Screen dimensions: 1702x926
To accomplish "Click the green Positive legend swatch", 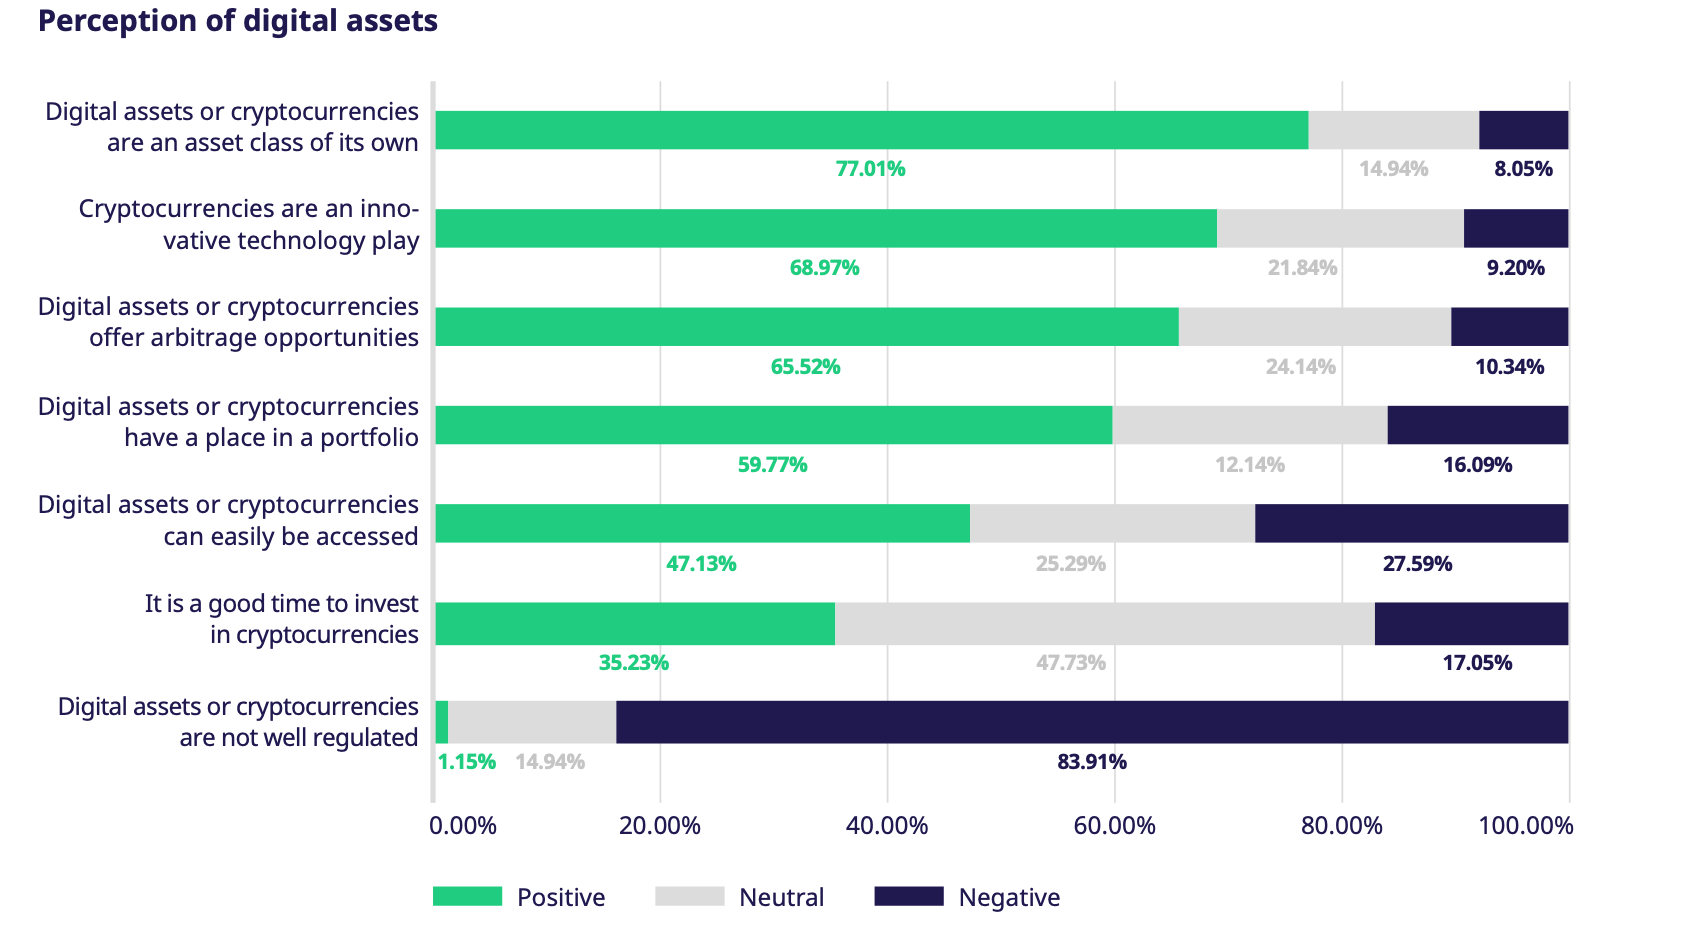I will coord(467,896).
